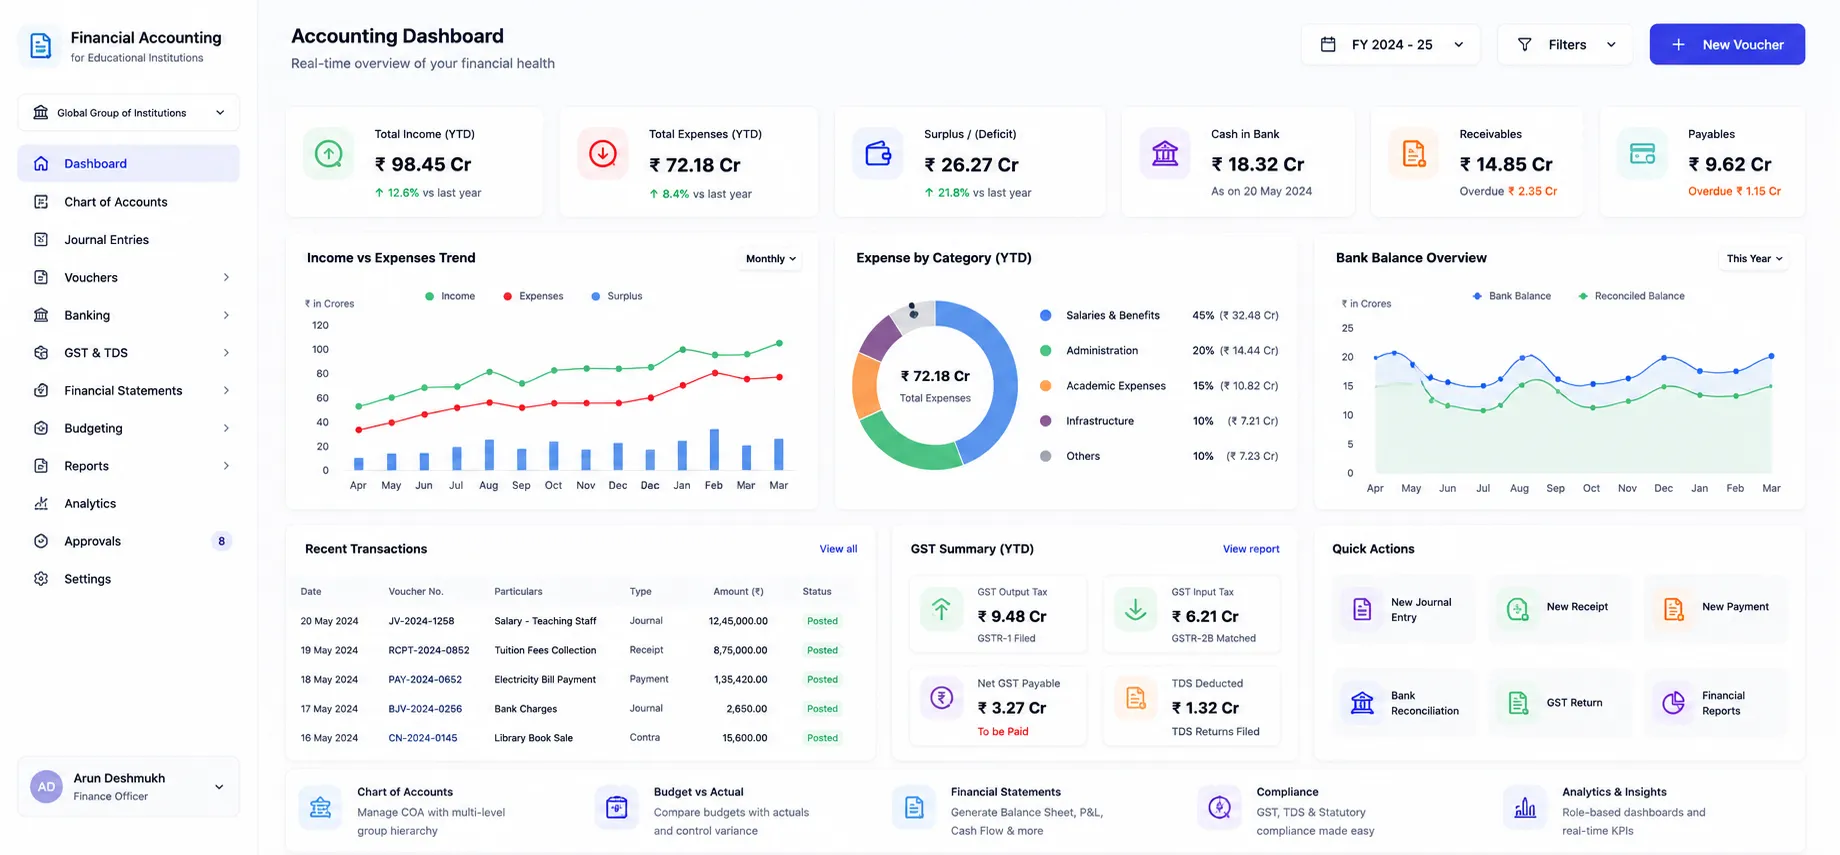The image size is (1840, 855).
Task: Open Approvals in the sidebar
Action: (128, 541)
